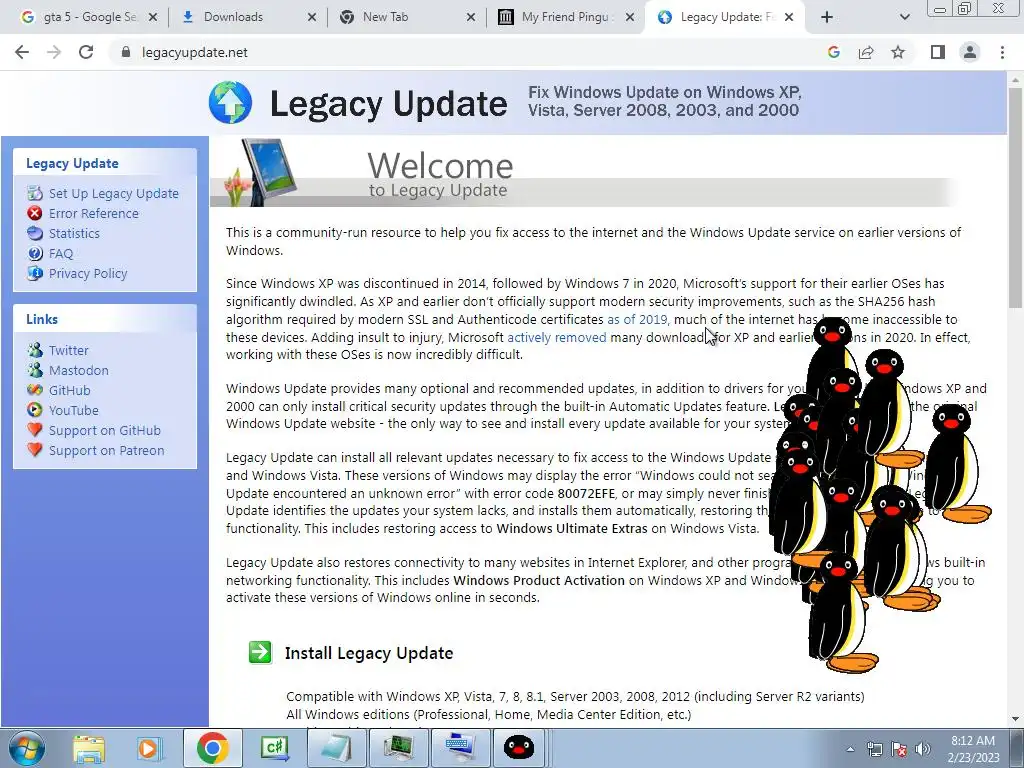The height and width of the screenshot is (768, 1024).
Task: Click the scrollbar down arrow
Action: click(x=1016, y=719)
